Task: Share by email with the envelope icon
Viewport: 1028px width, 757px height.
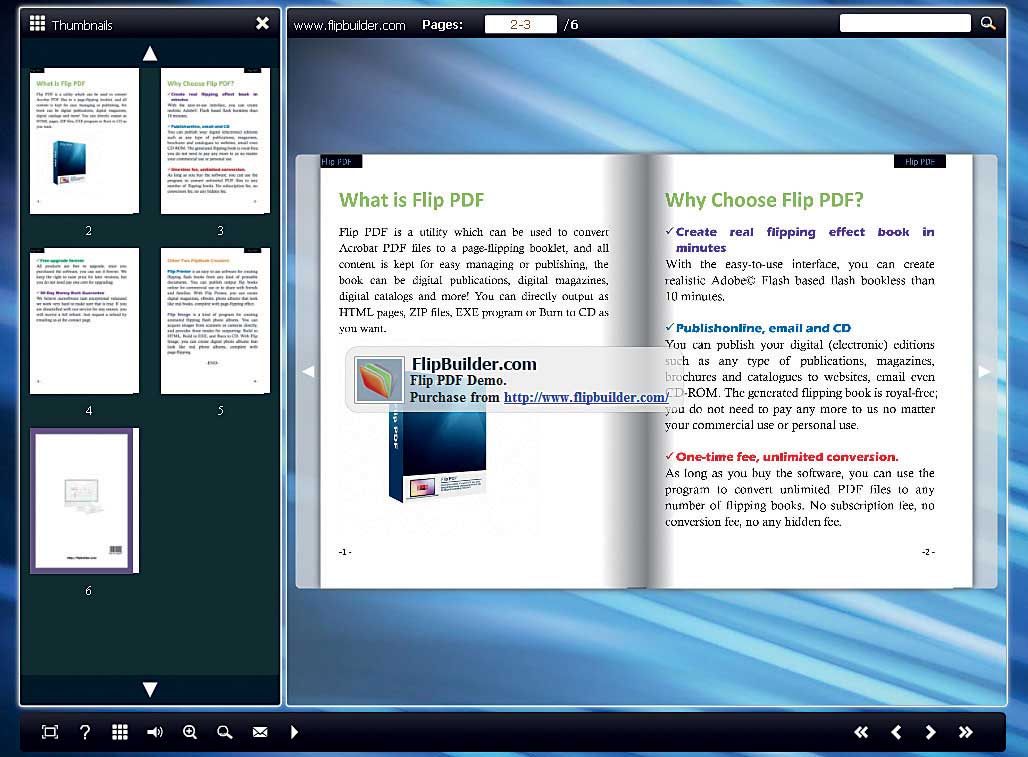Action: (260, 732)
